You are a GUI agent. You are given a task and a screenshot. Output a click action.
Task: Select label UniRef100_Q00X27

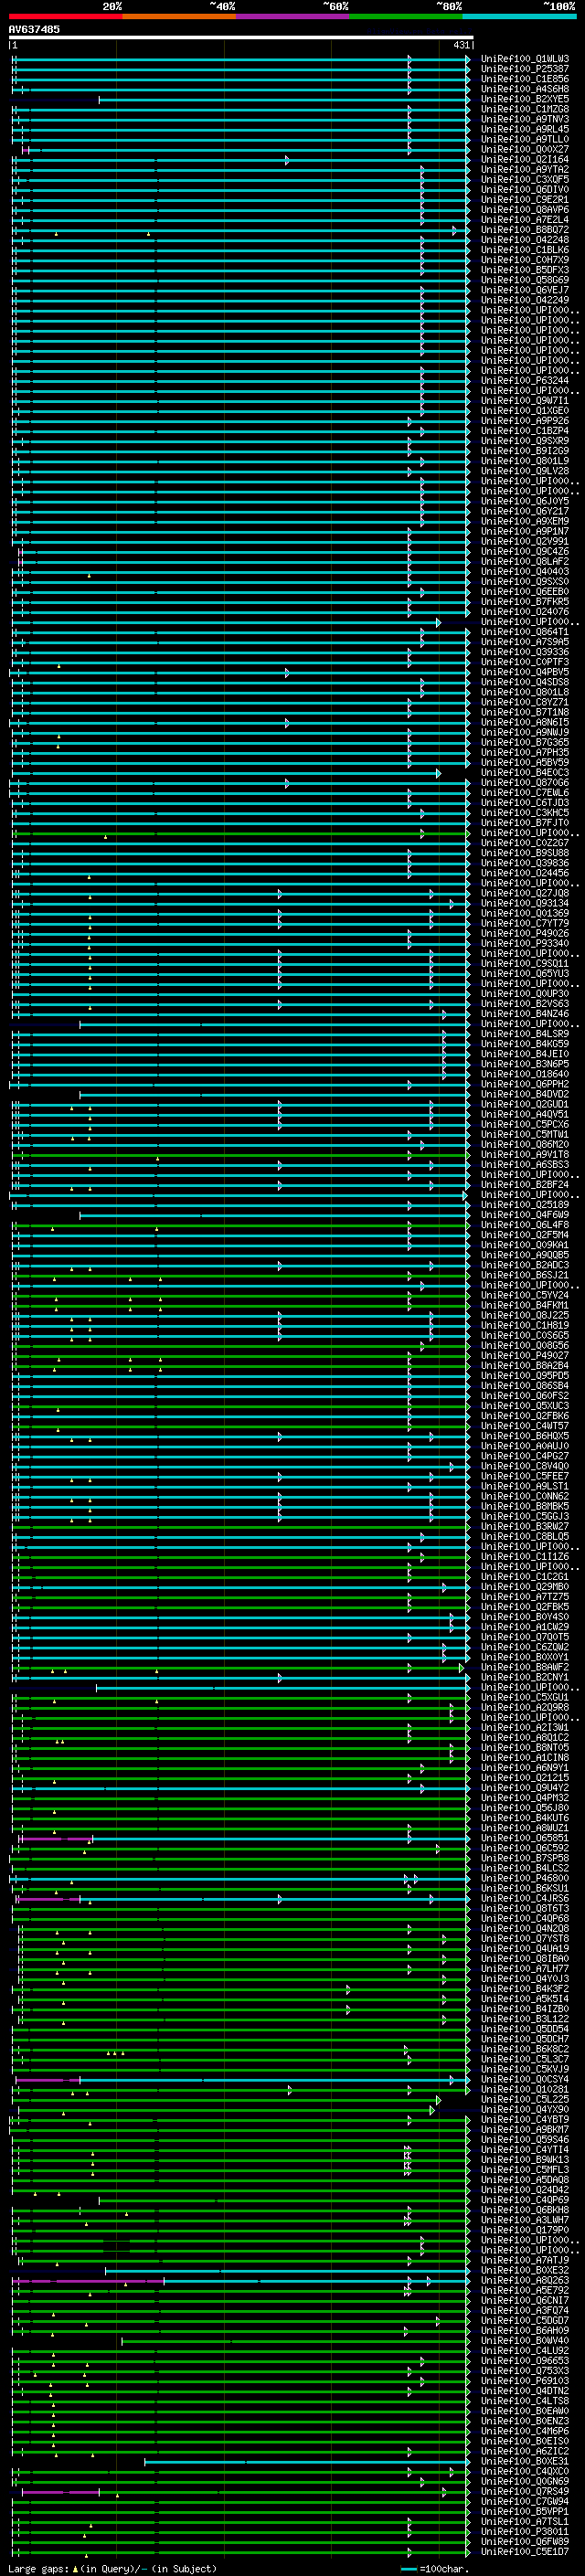525,149
